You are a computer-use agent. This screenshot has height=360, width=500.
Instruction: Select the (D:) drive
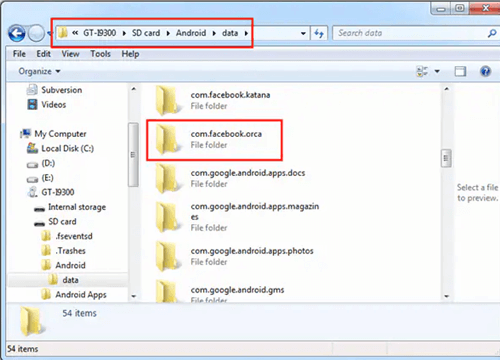48,163
